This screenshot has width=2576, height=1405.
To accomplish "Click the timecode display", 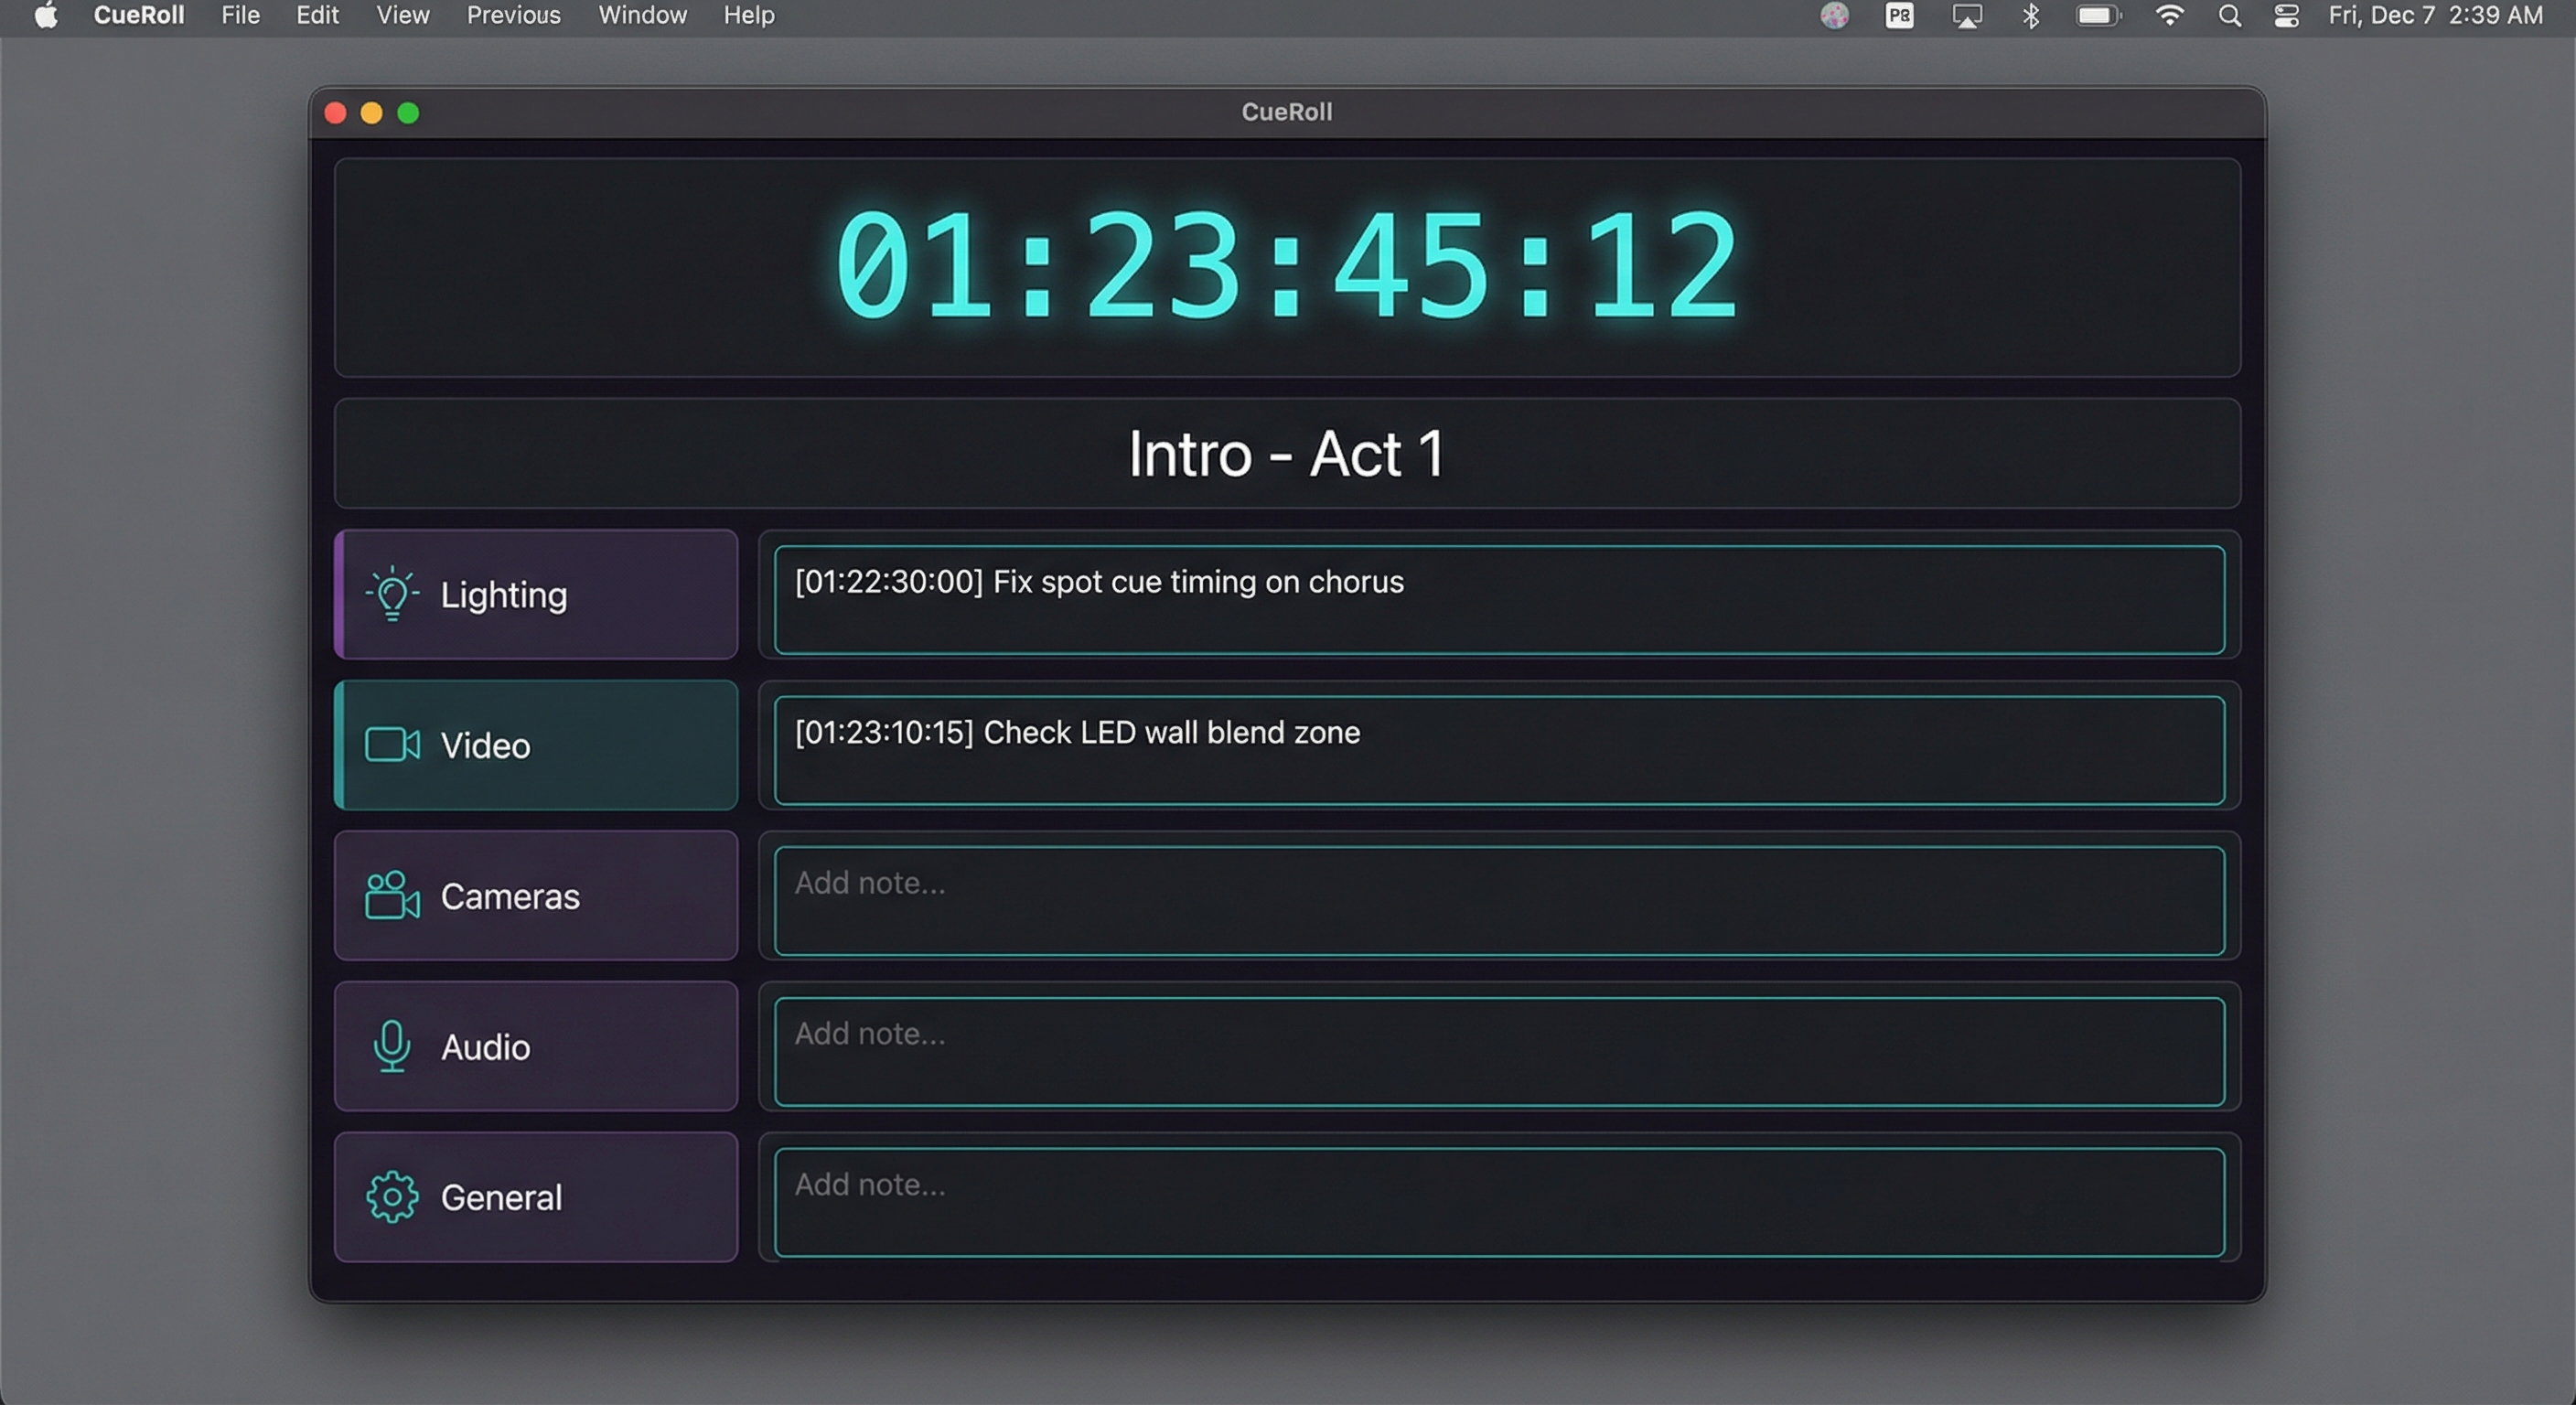I will click(x=1288, y=266).
